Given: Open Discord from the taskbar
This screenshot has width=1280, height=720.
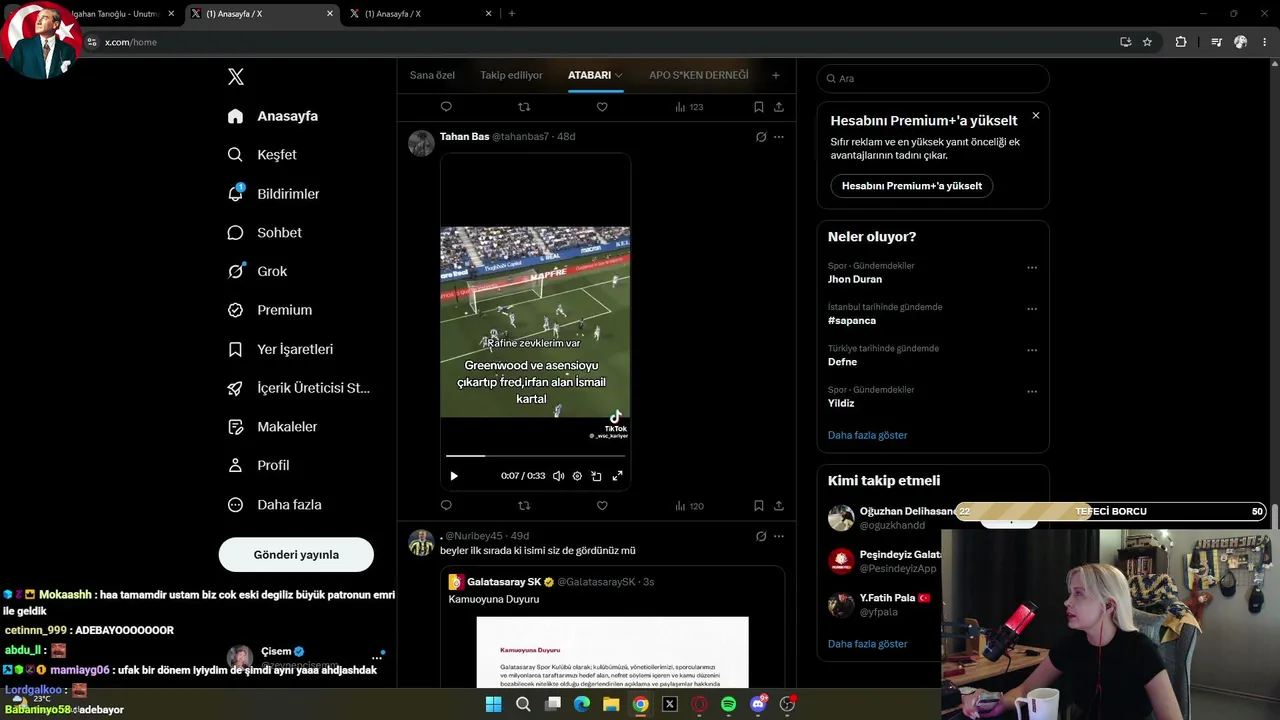Looking at the screenshot, I should (x=758, y=704).
